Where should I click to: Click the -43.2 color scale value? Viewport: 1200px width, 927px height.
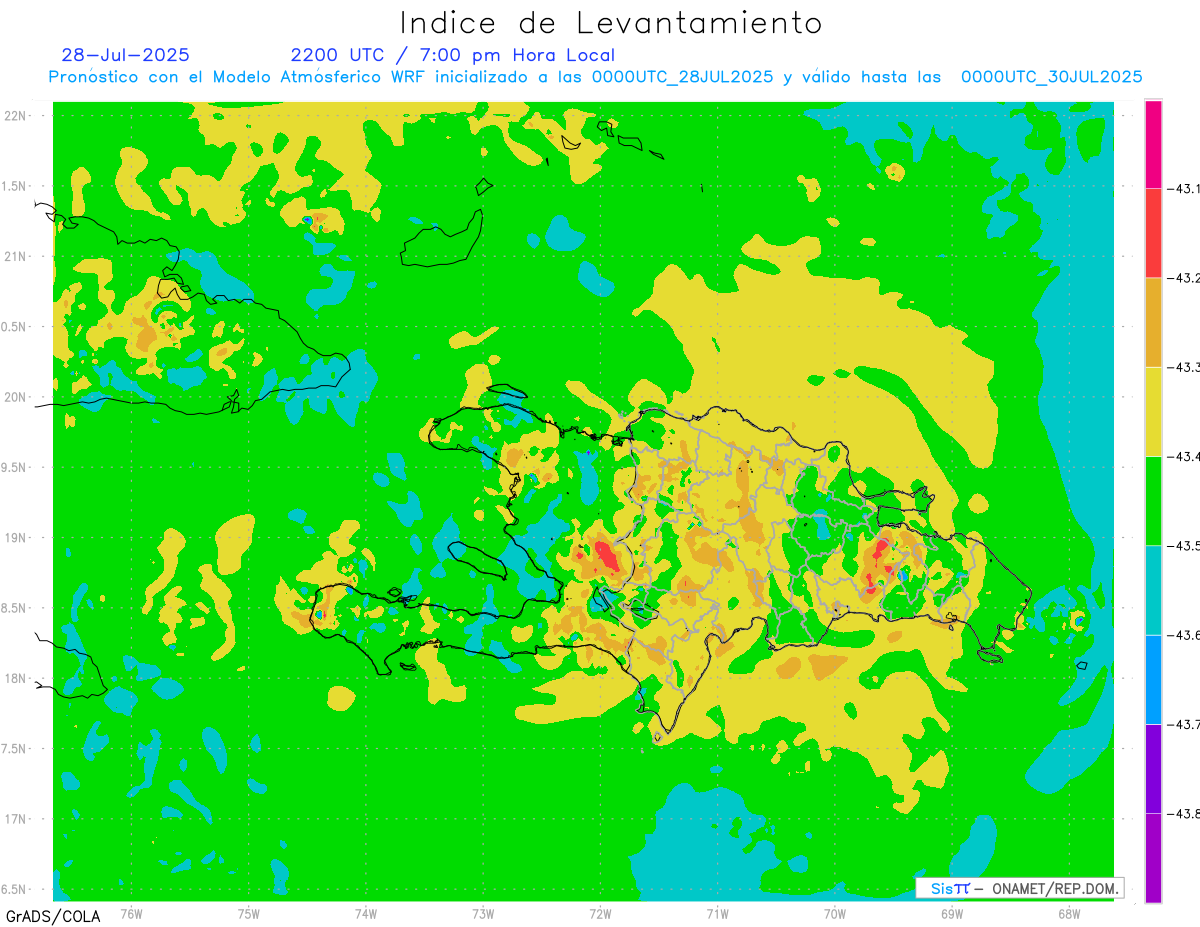tap(1186, 278)
